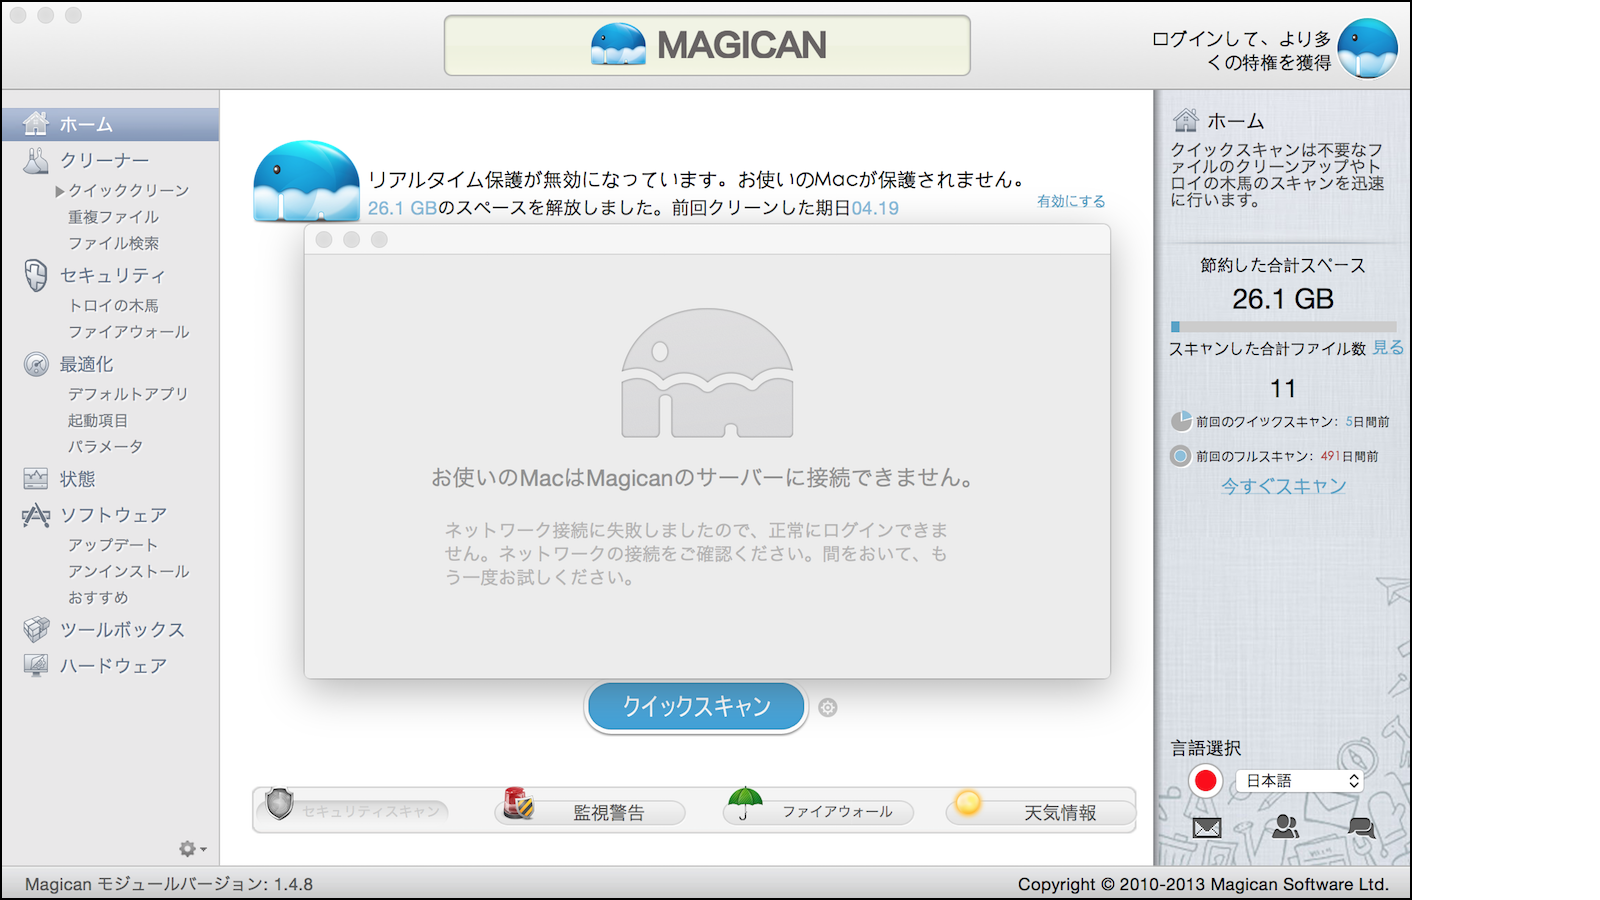Open the users community icon

click(1285, 826)
